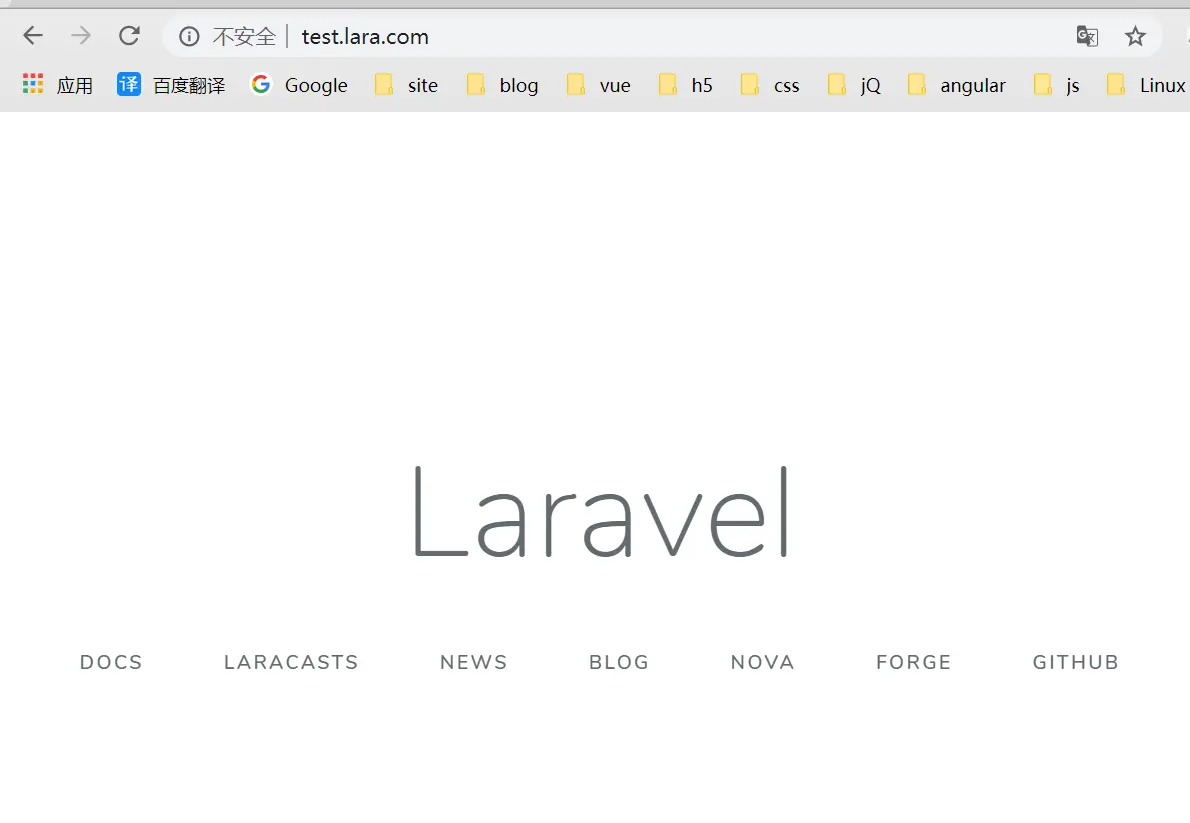Viewport: 1190px width, 823px height.
Task: Open the LARACASTS link
Action: click(x=291, y=662)
